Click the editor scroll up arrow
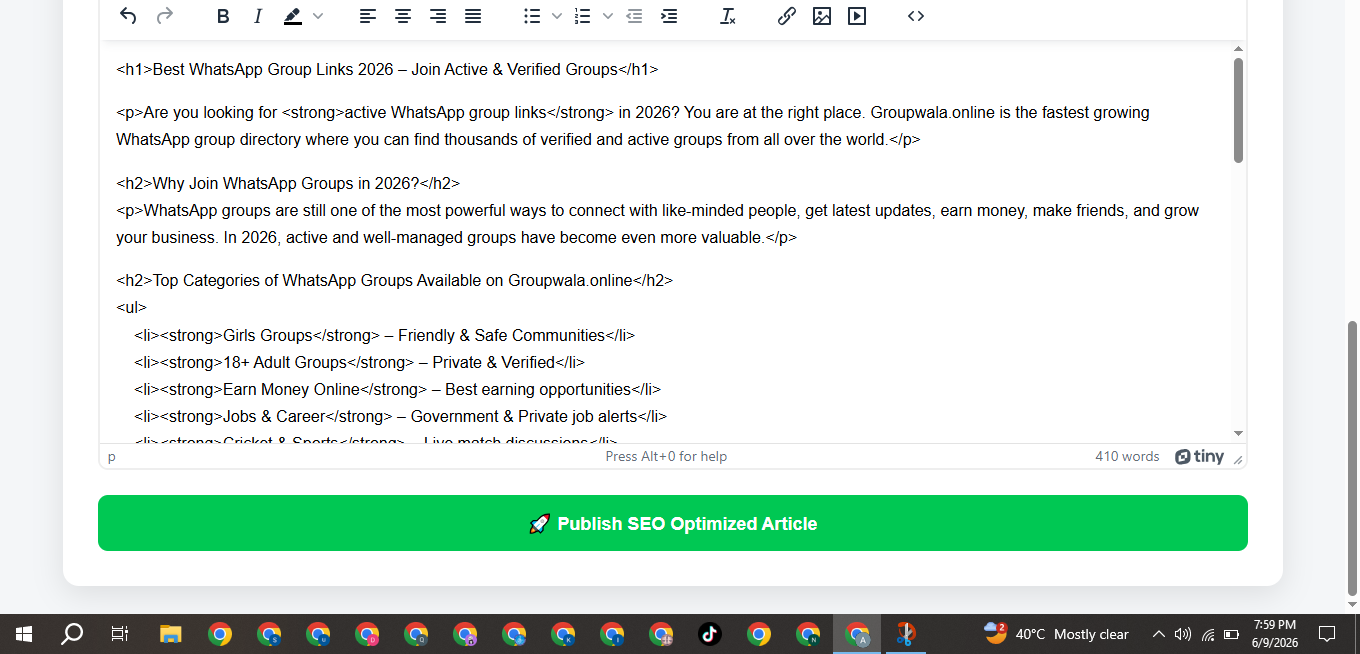 (x=1238, y=49)
